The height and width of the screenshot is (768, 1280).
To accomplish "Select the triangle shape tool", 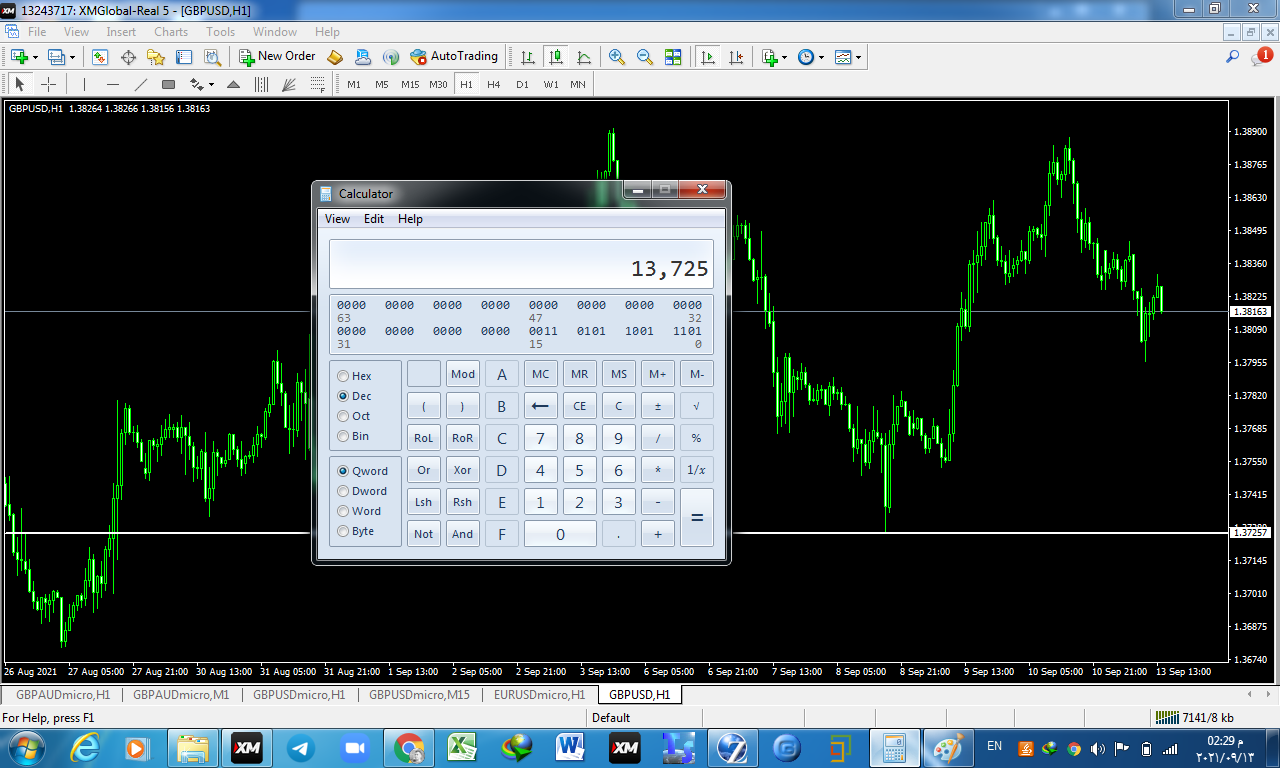I will pos(233,85).
